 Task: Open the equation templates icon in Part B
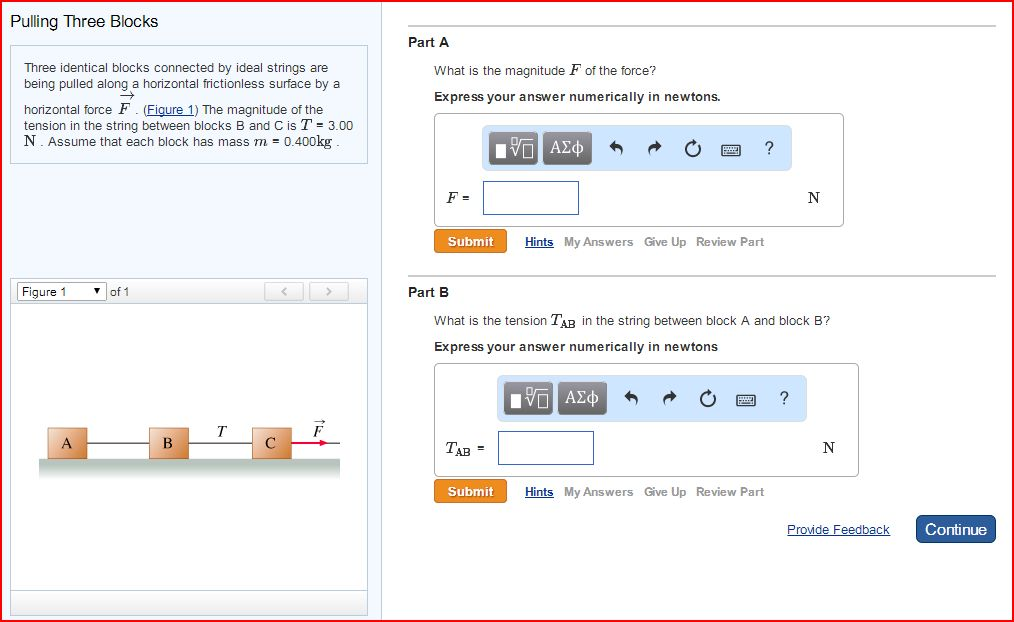(x=527, y=398)
